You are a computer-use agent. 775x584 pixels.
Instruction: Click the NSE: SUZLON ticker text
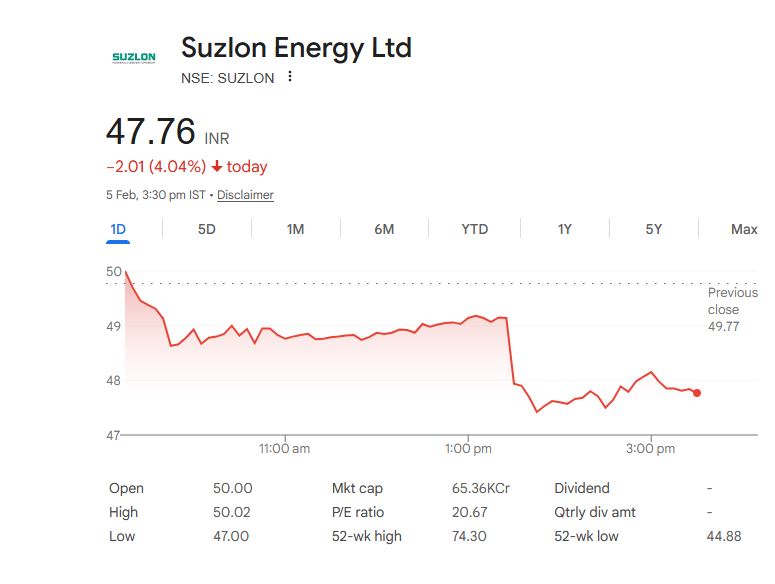tap(227, 78)
